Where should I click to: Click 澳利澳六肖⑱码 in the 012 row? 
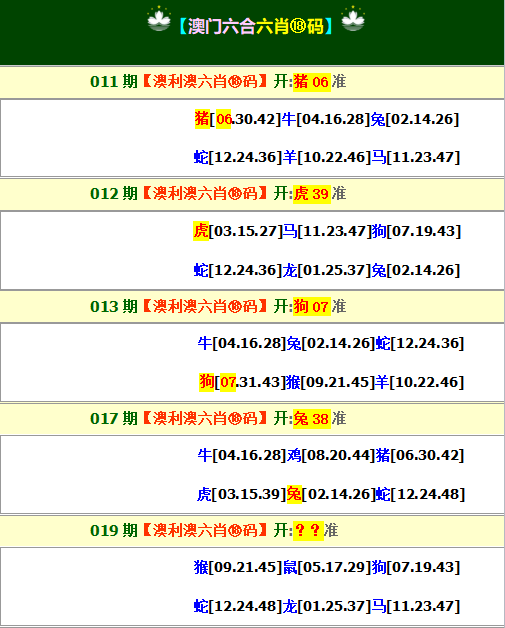[x=205, y=193]
